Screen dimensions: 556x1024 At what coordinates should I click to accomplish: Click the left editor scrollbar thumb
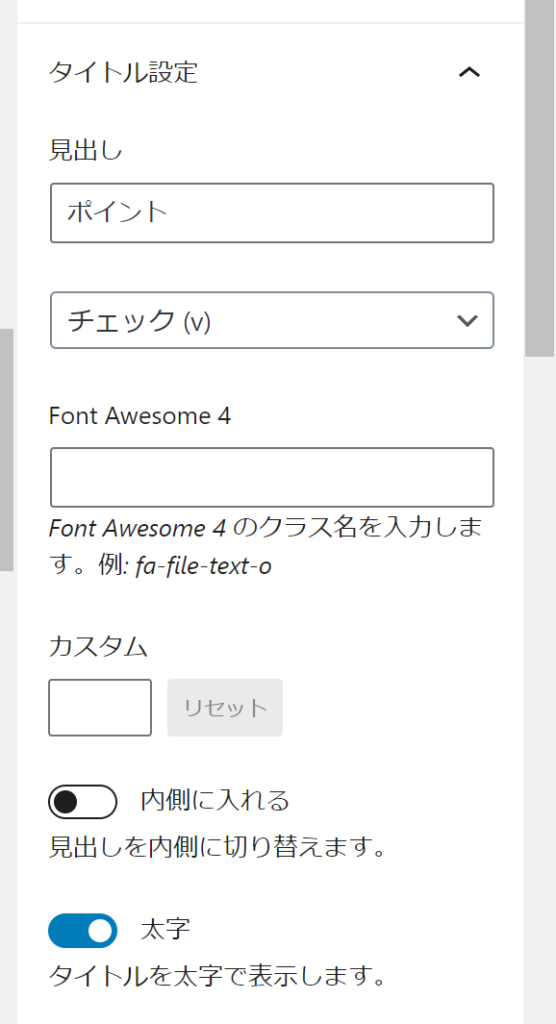(7, 450)
